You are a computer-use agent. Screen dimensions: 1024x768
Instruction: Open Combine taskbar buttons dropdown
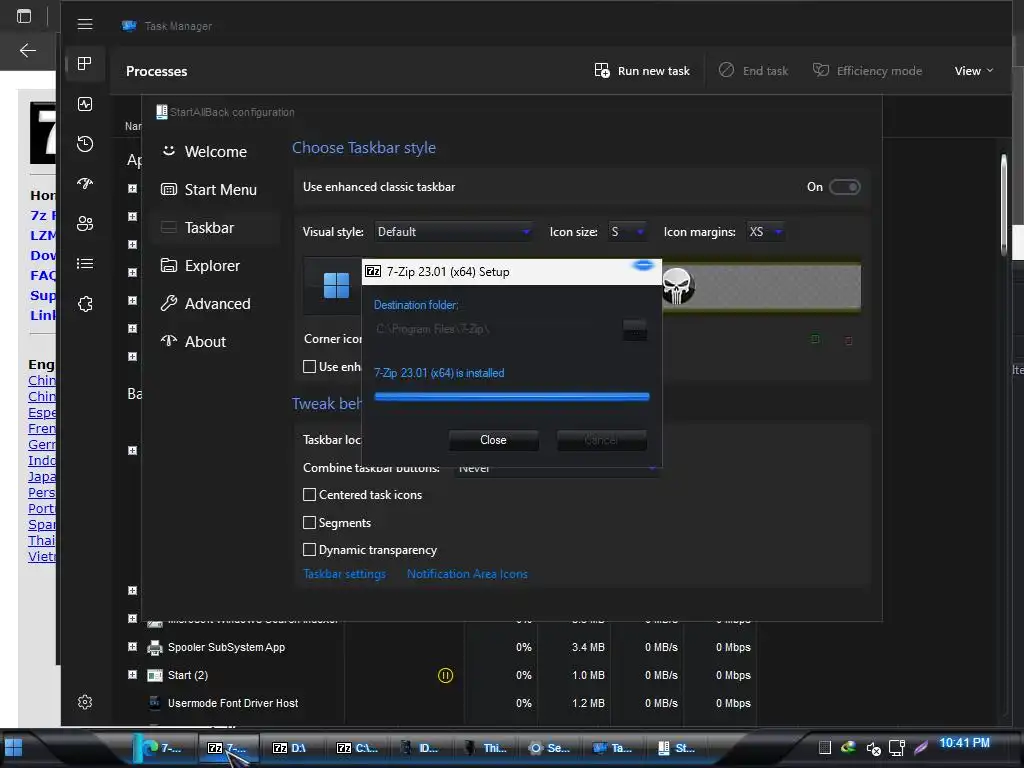(556, 470)
